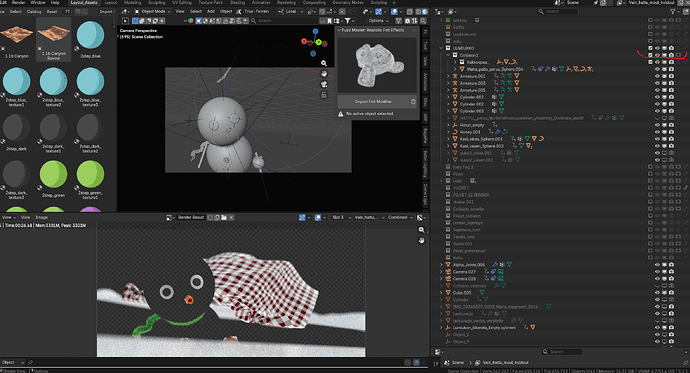The image size is (690, 373).
Task: Click the paste icon beside Import Felt Modifier
Action: [x=413, y=102]
